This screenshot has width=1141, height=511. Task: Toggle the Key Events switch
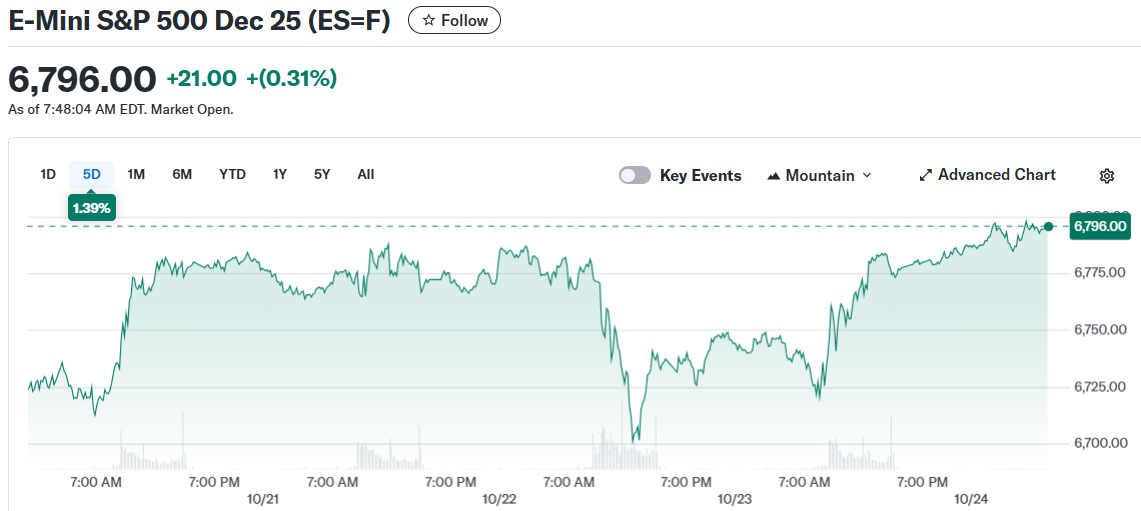635,175
